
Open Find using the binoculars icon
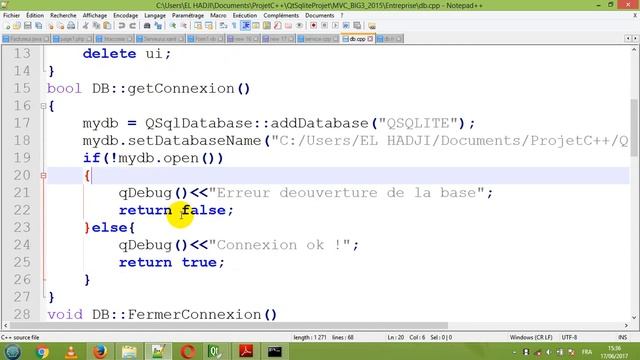click(147, 26)
